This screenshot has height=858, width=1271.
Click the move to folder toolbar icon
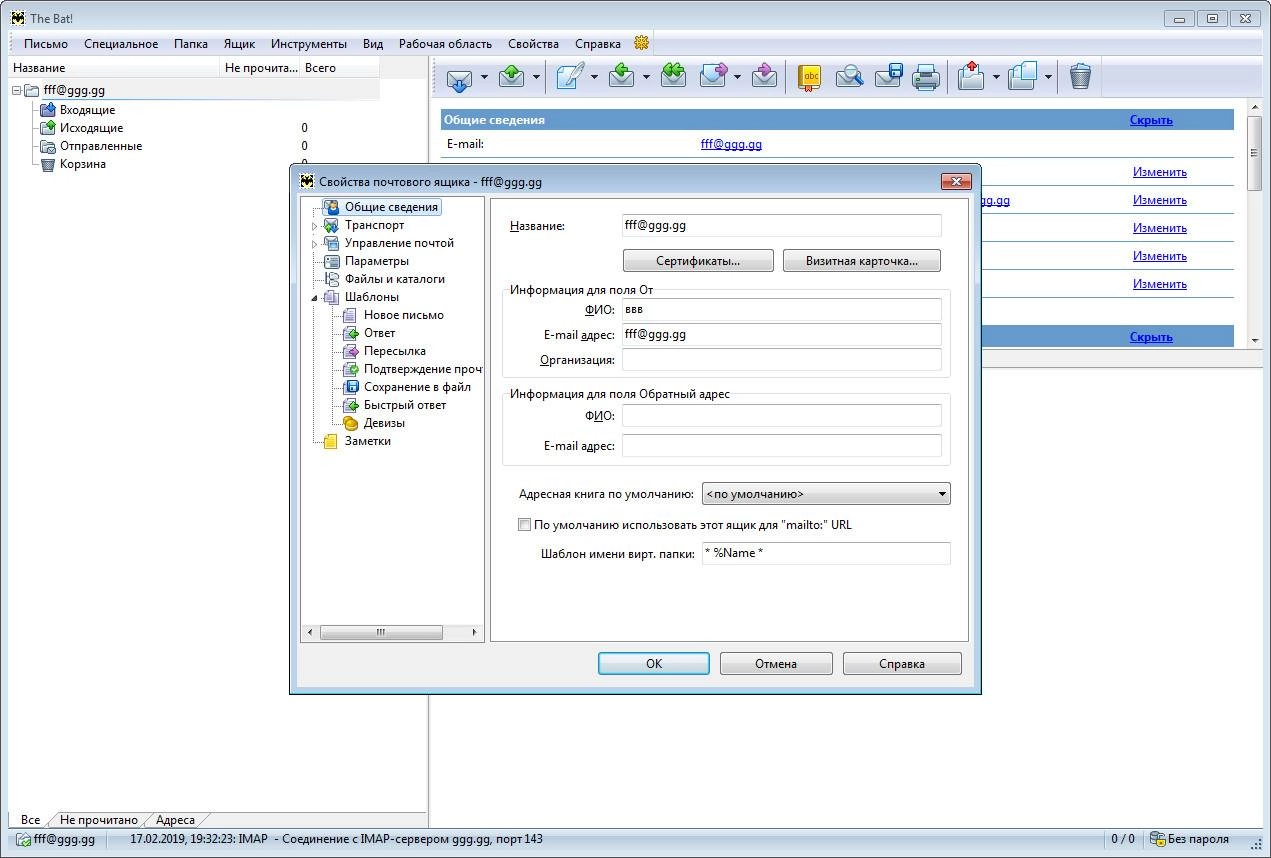(x=972, y=77)
